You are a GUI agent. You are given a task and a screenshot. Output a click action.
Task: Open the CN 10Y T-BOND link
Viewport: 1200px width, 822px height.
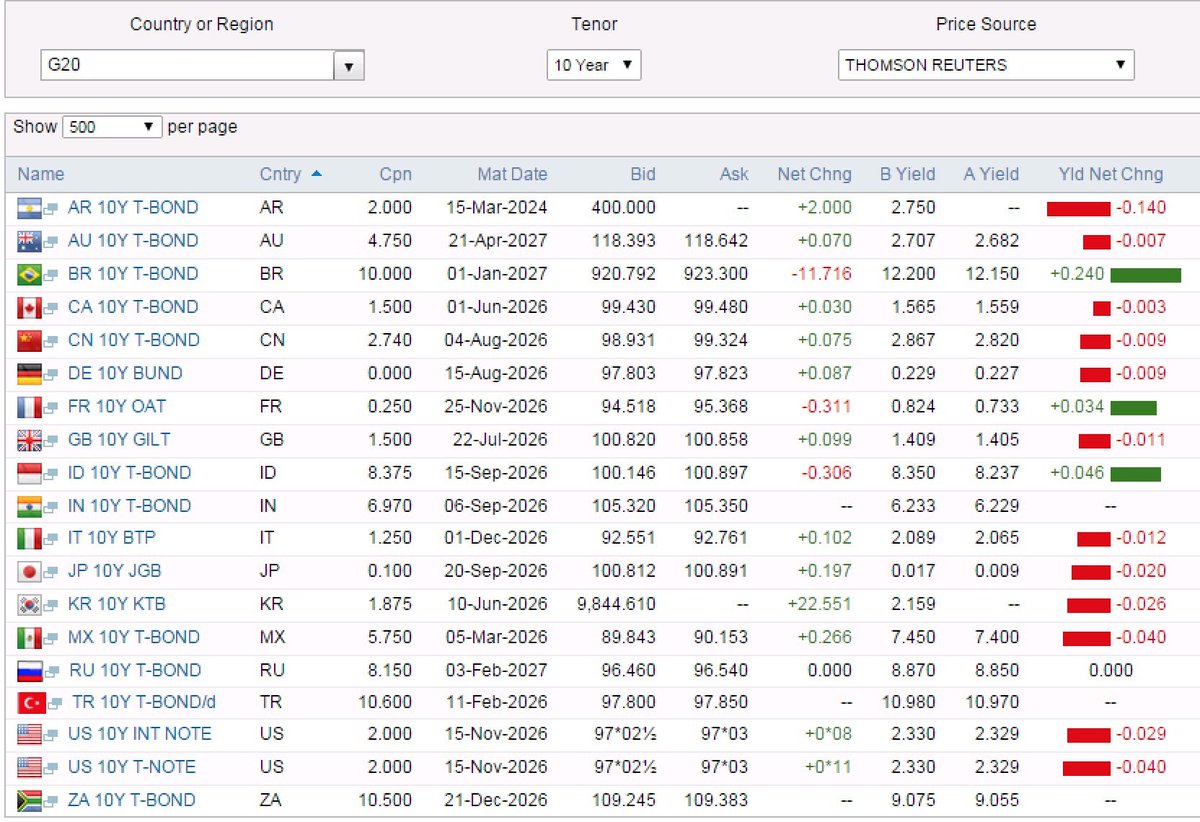[133, 340]
